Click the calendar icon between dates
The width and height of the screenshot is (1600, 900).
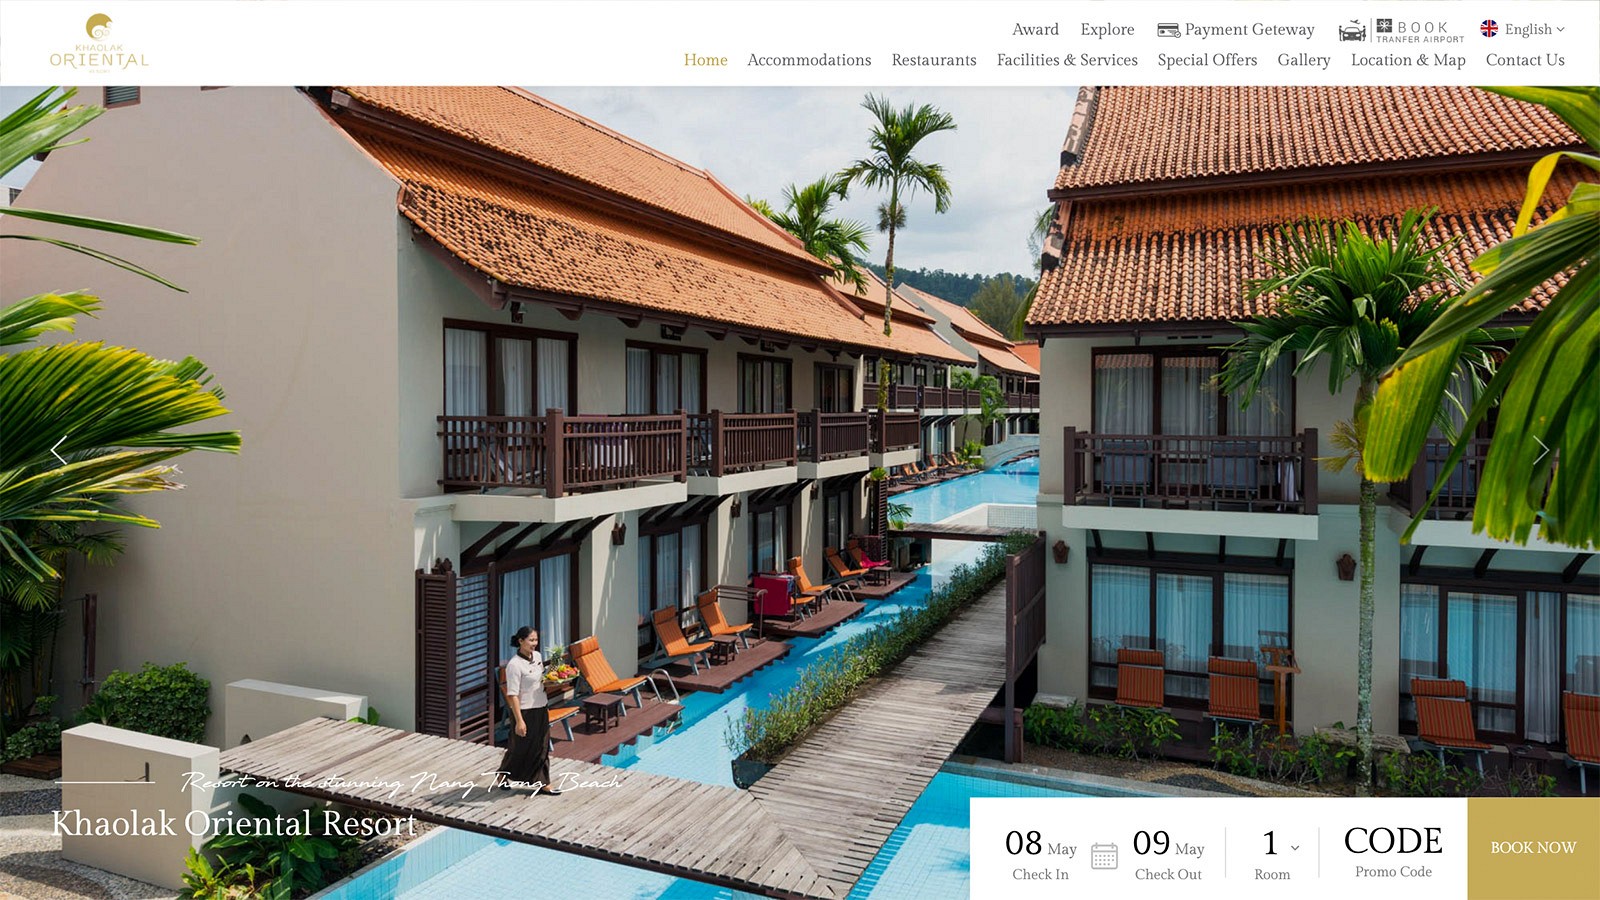[x=1104, y=856]
